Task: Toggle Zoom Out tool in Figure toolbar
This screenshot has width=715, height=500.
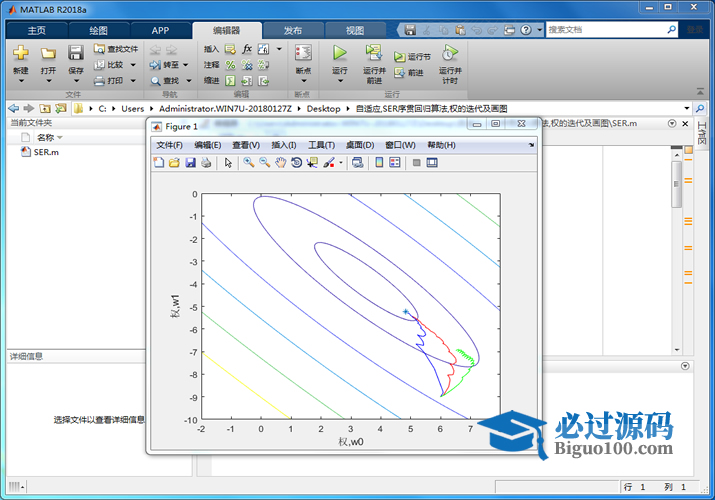Action: [x=264, y=163]
